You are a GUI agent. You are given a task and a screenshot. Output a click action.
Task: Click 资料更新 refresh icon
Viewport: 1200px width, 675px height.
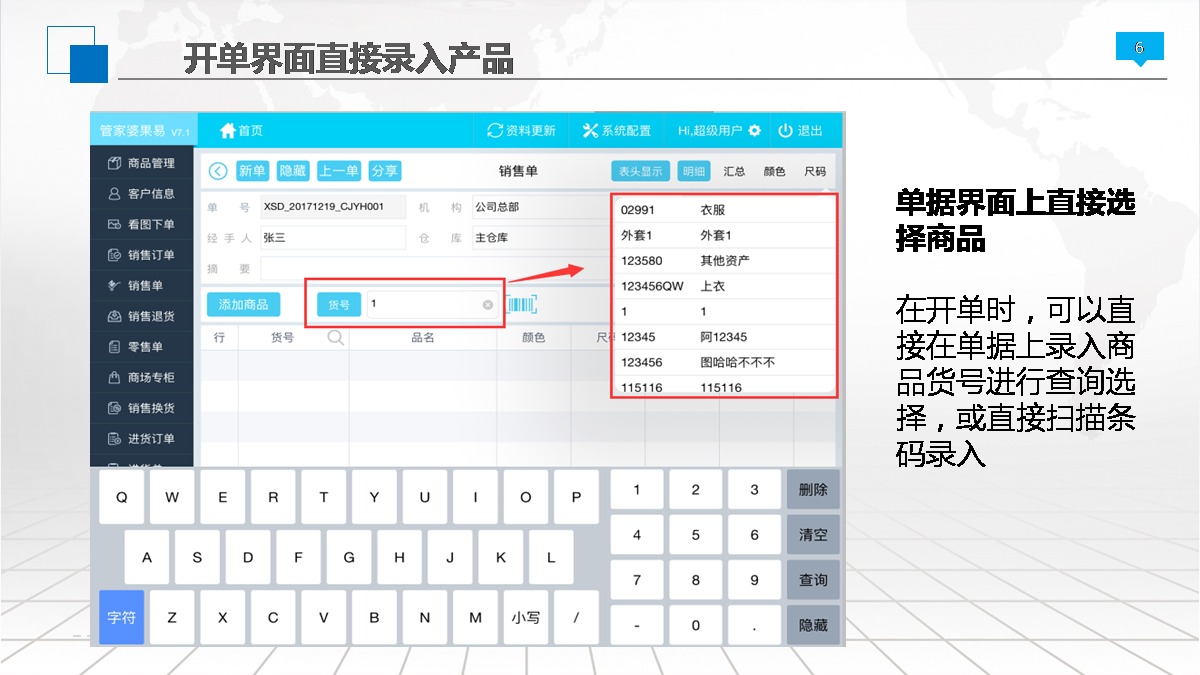coord(494,131)
